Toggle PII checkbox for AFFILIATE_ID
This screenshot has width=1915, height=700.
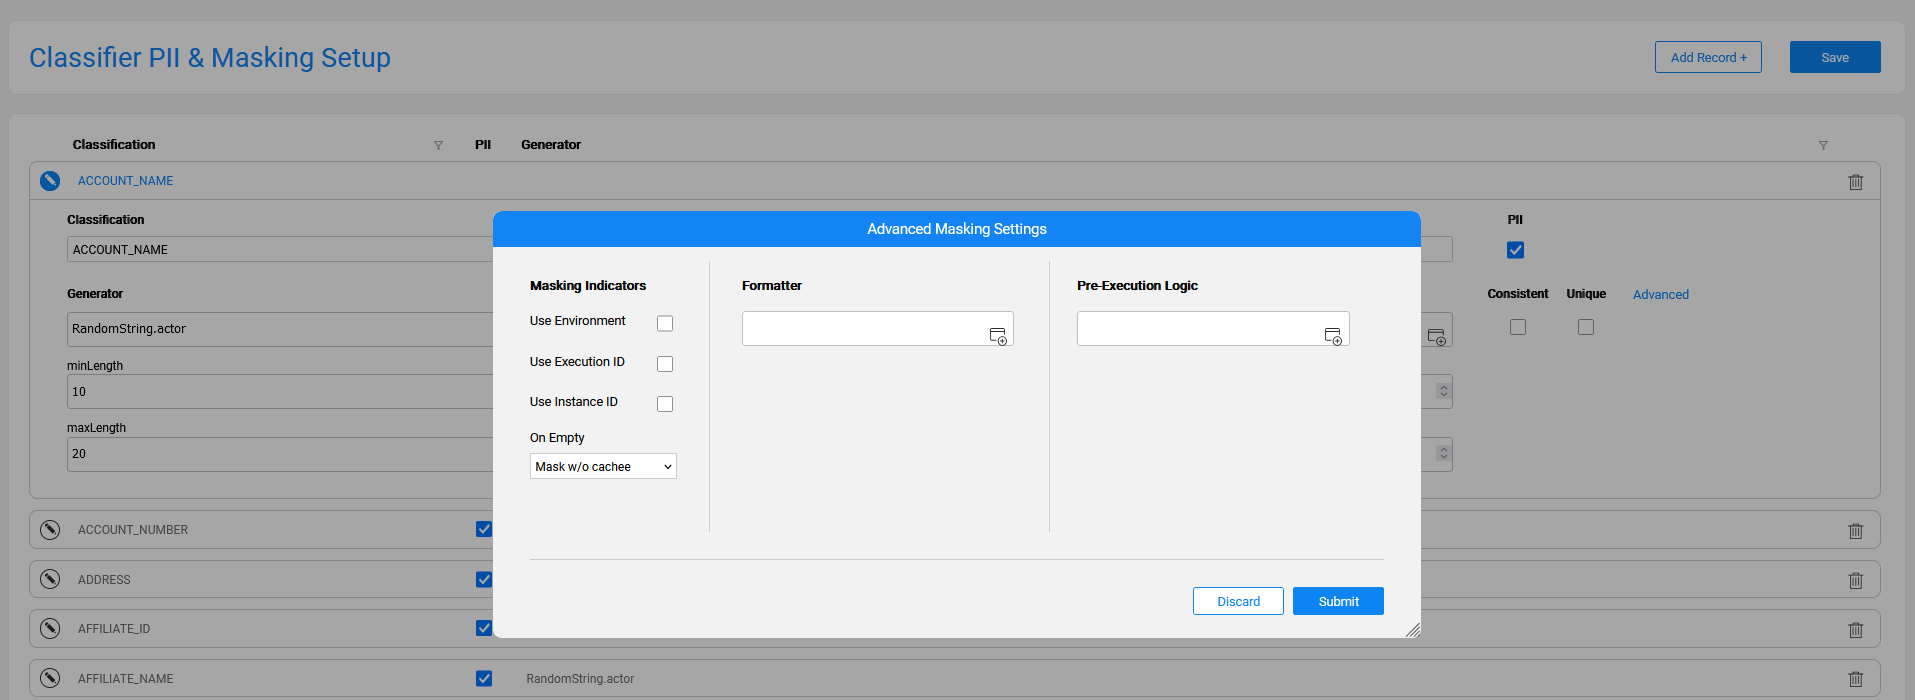484,628
